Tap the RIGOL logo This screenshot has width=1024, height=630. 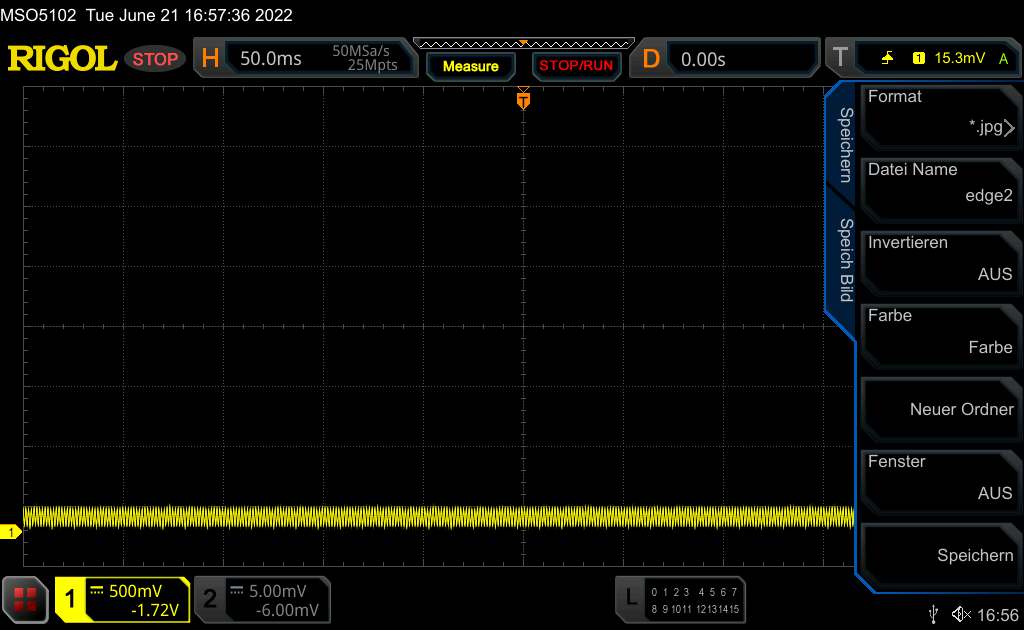[x=62, y=59]
